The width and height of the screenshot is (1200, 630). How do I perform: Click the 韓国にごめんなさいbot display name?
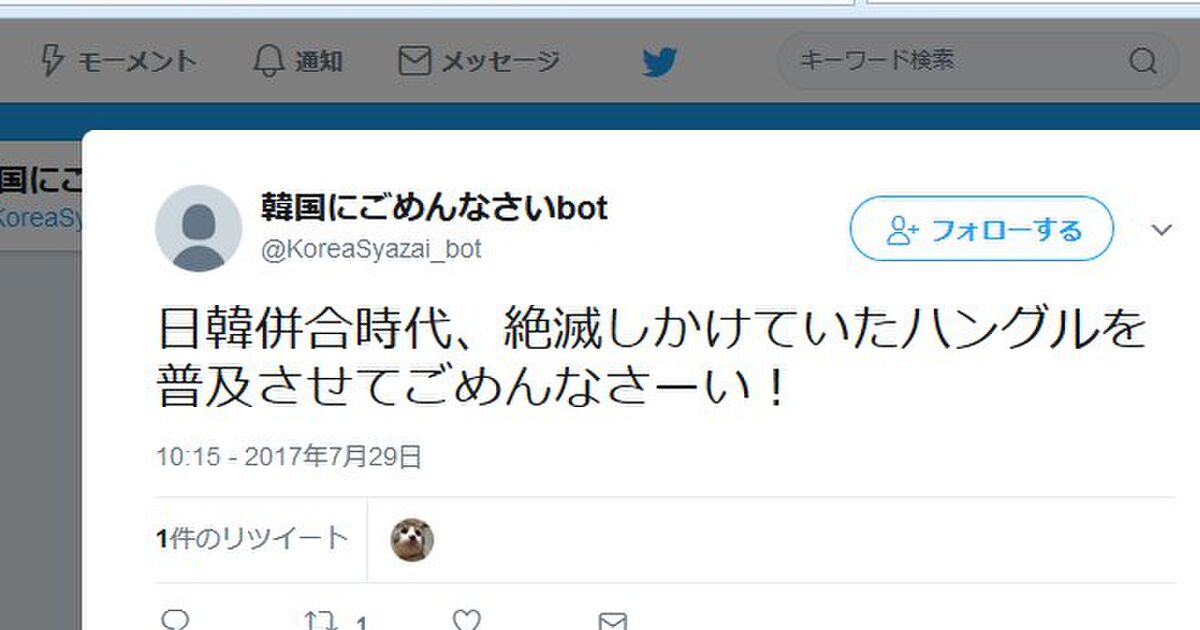coord(434,208)
